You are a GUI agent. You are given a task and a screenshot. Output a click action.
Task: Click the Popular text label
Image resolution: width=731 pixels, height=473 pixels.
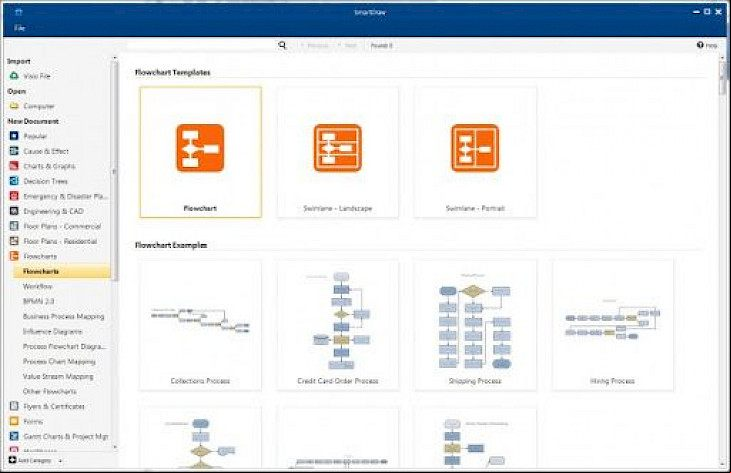pyautogui.click(x=35, y=136)
